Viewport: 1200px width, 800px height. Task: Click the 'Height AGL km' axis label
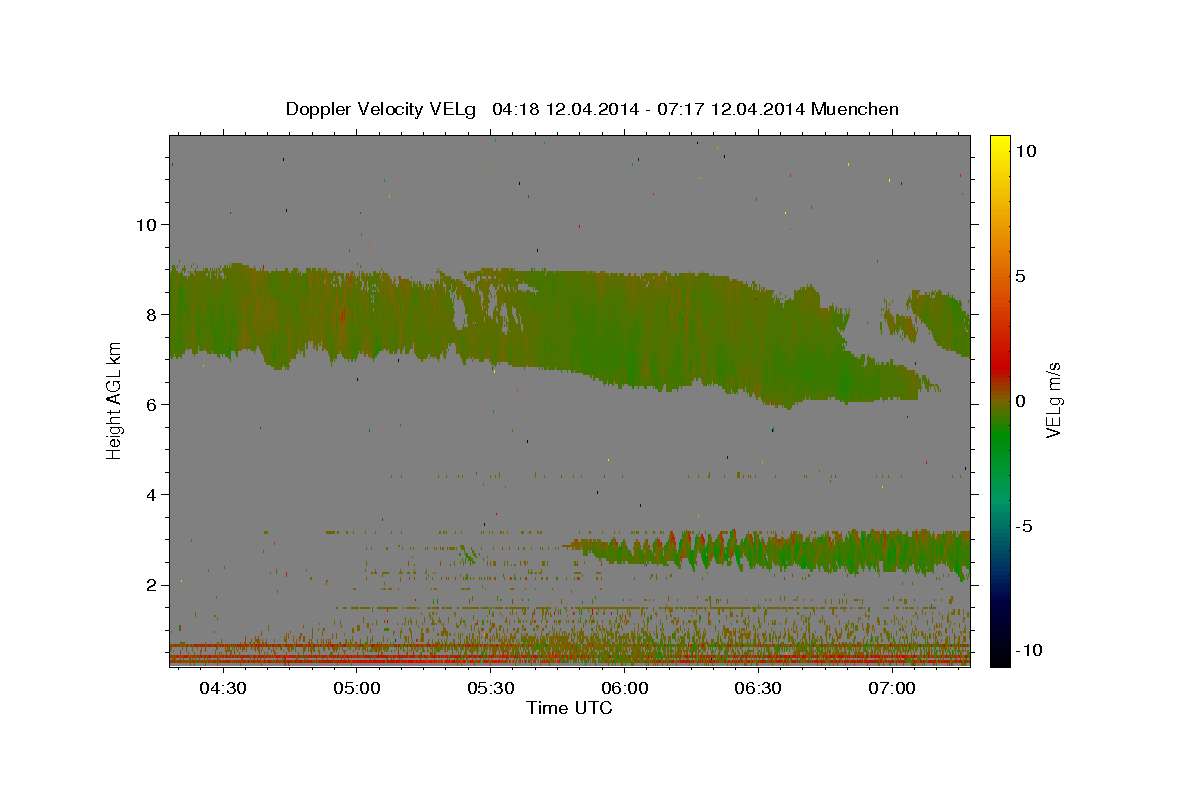click(115, 400)
